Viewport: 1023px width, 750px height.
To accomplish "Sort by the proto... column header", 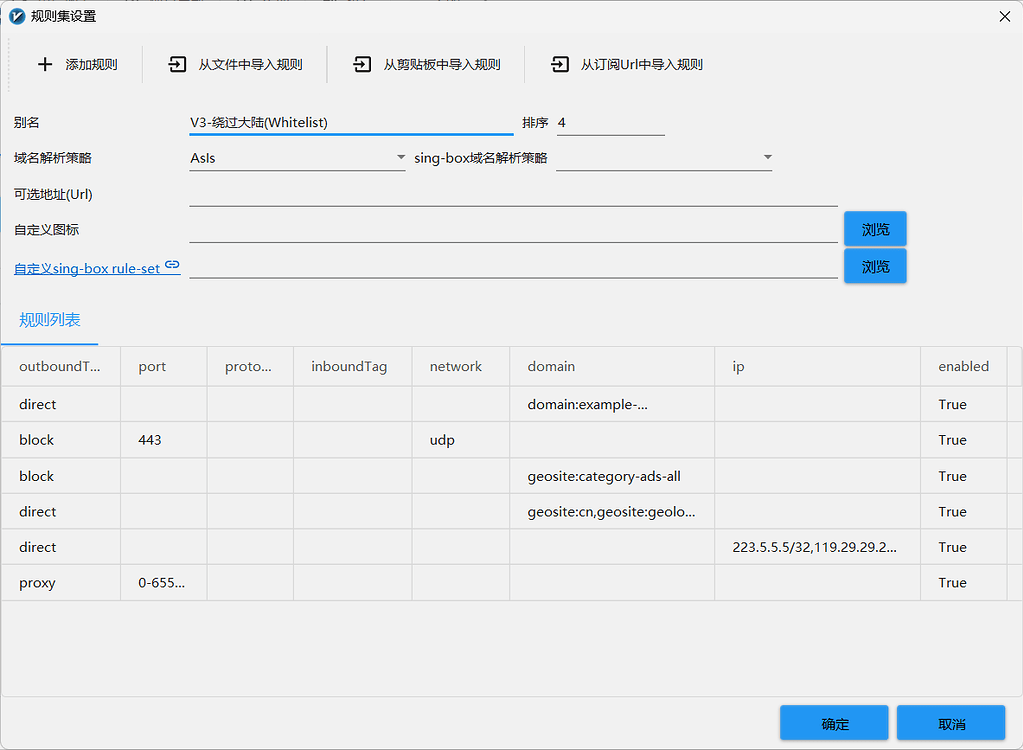I will pos(250,367).
